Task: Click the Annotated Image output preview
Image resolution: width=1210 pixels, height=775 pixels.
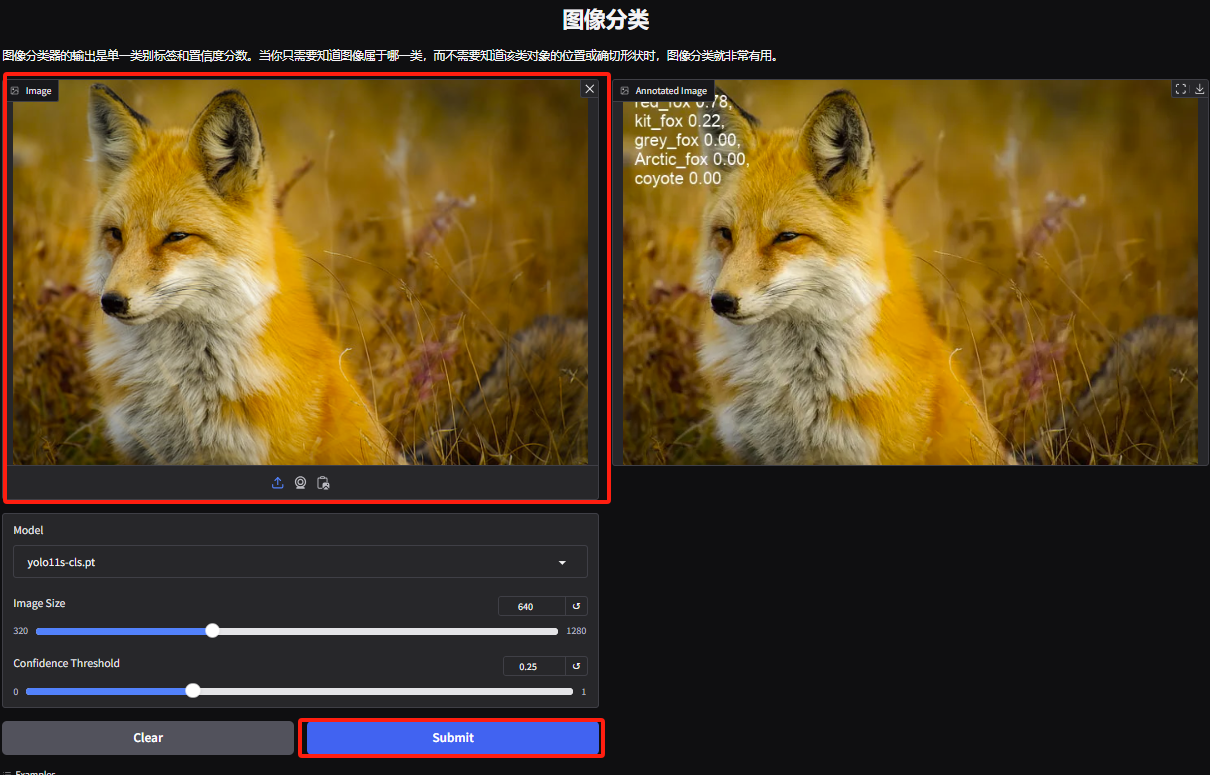Action: [910, 300]
